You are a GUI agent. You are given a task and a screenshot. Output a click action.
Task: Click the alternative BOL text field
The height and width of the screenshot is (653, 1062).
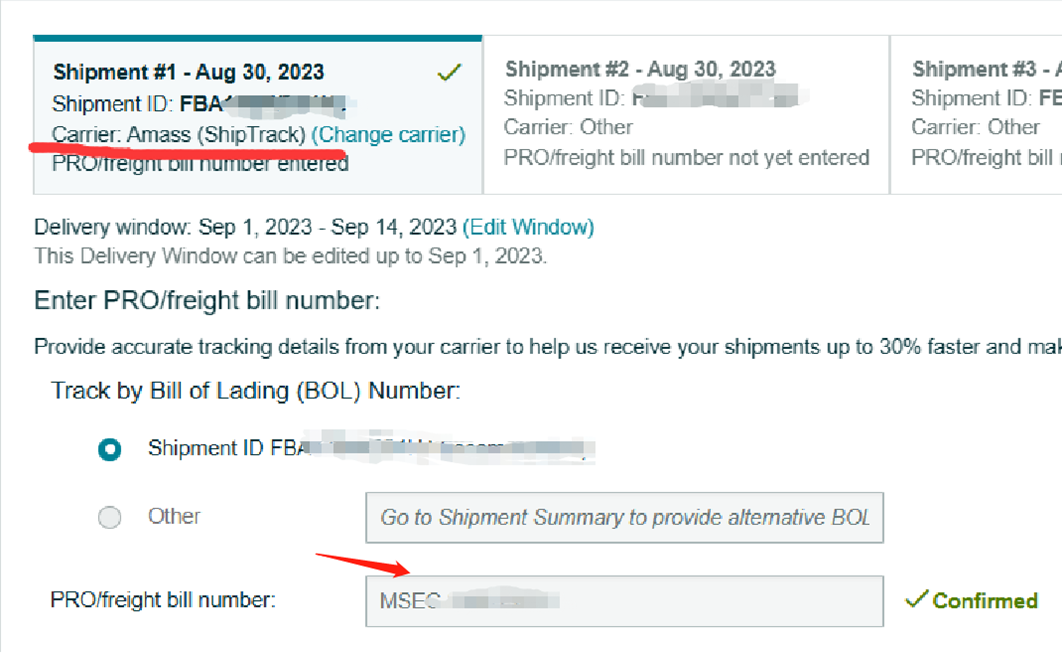(624, 518)
